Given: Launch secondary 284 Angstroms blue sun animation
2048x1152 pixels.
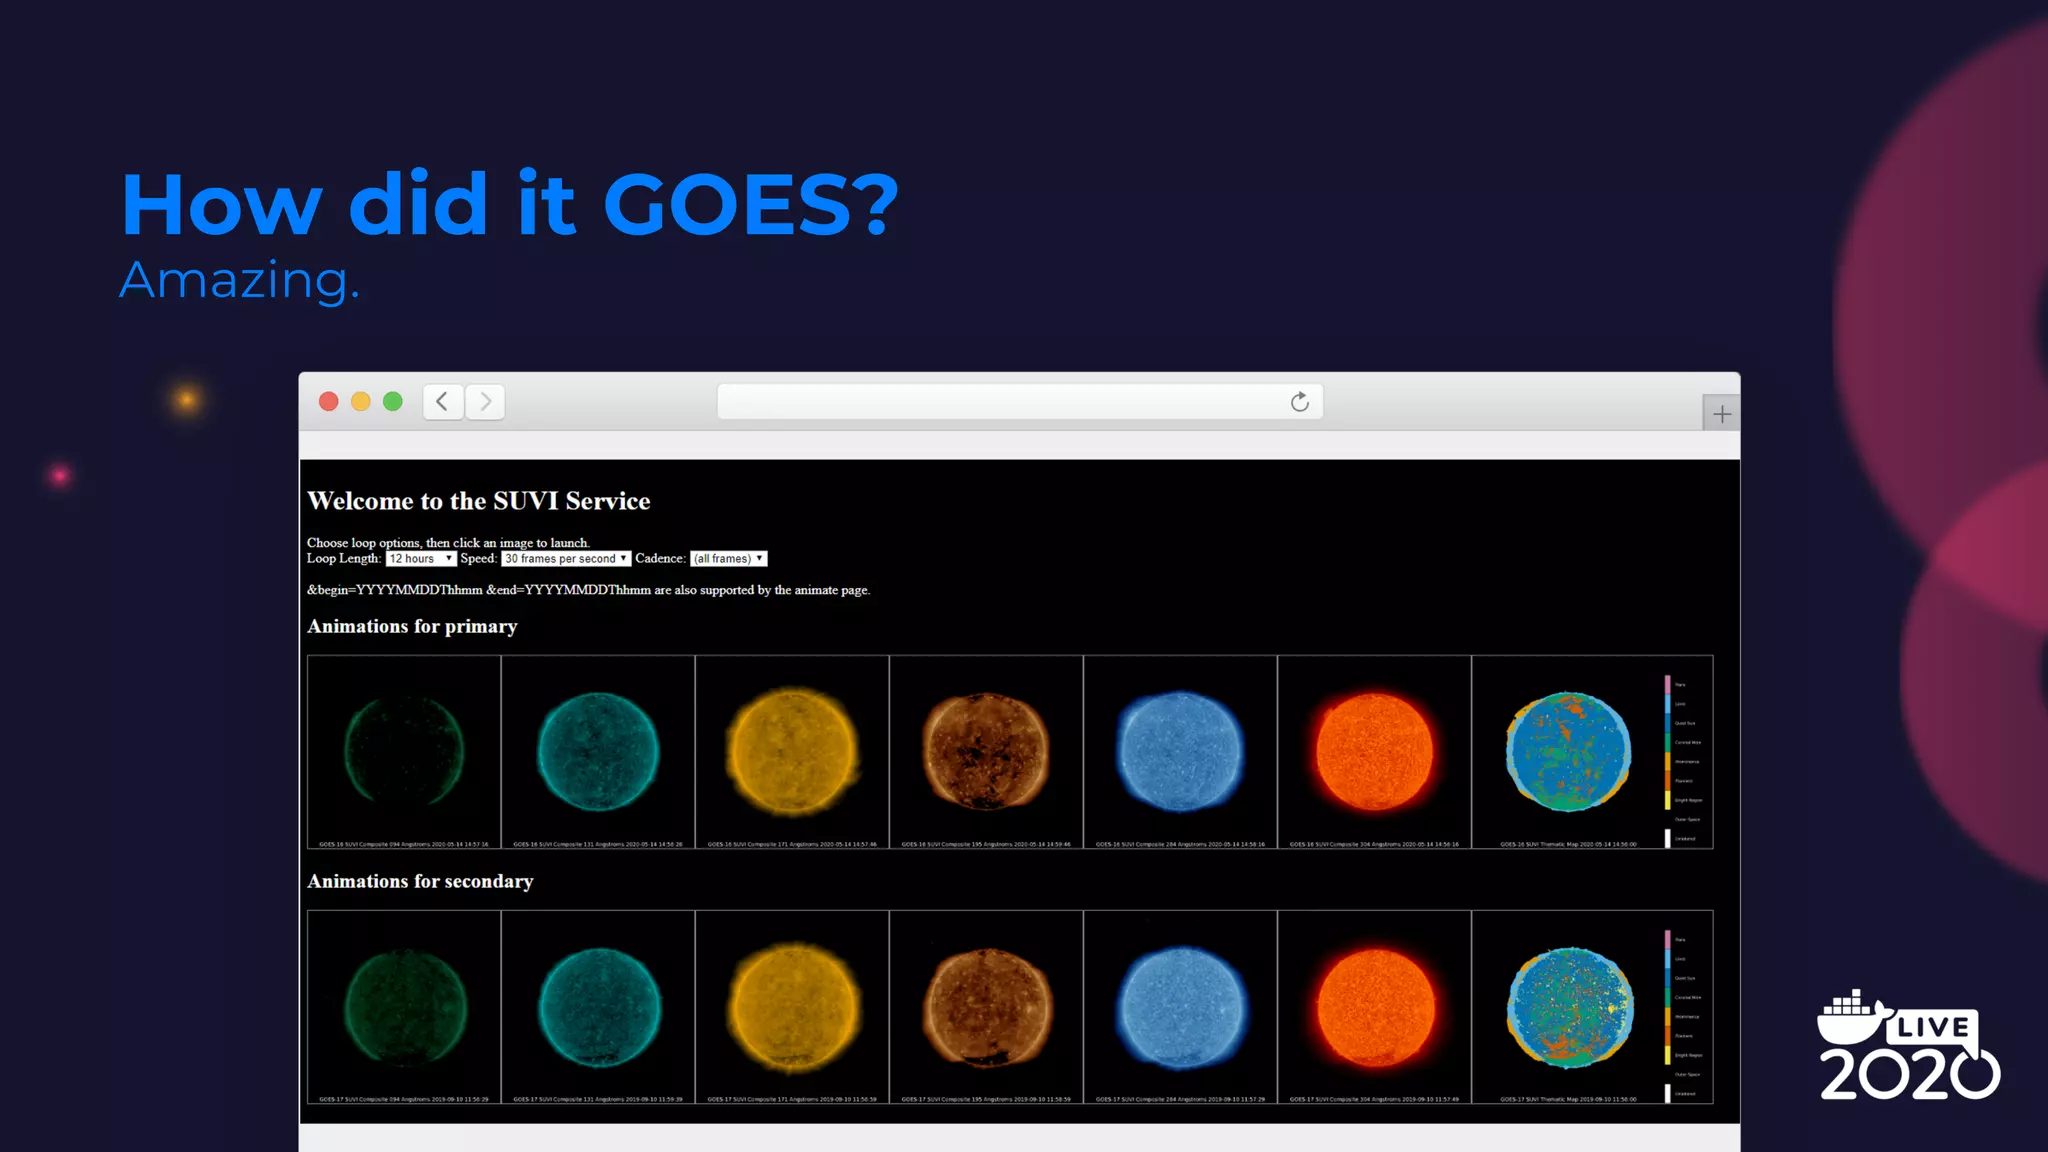Looking at the screenshot, I should coord(1180,1007).
